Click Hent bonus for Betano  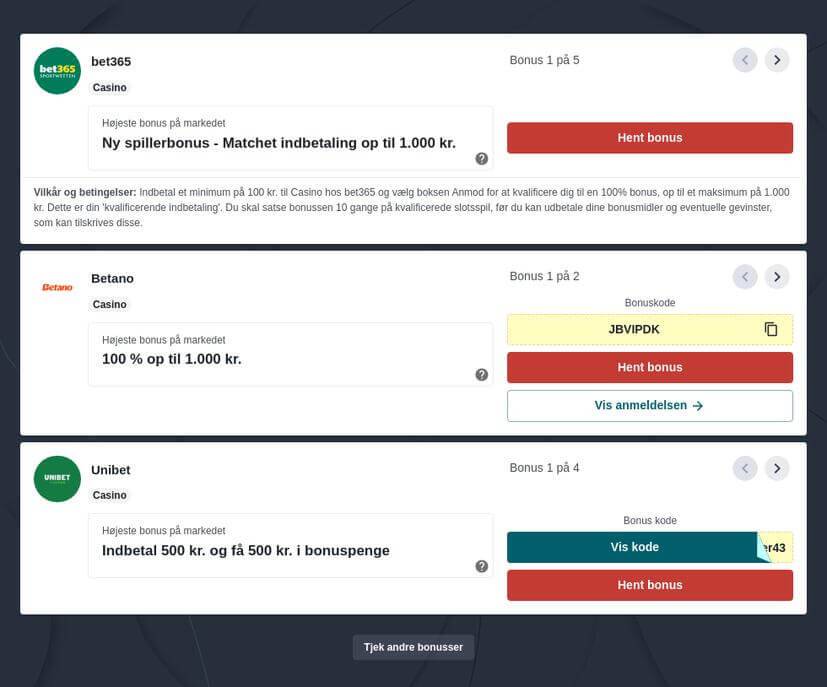(x=650, y=367)
